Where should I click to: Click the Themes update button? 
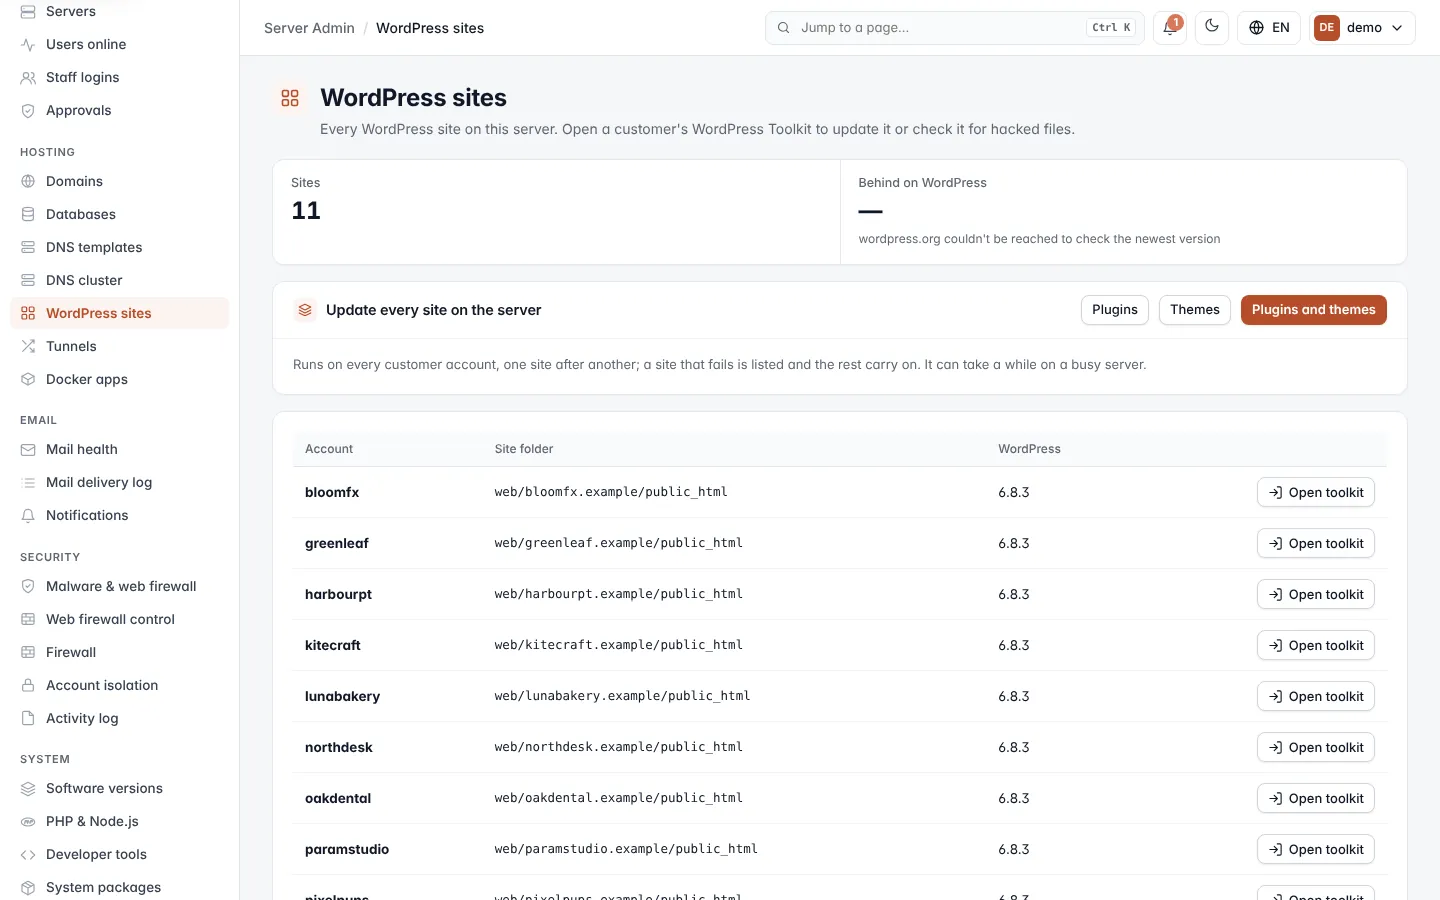pyautogui.click(x=1195, y=310)
